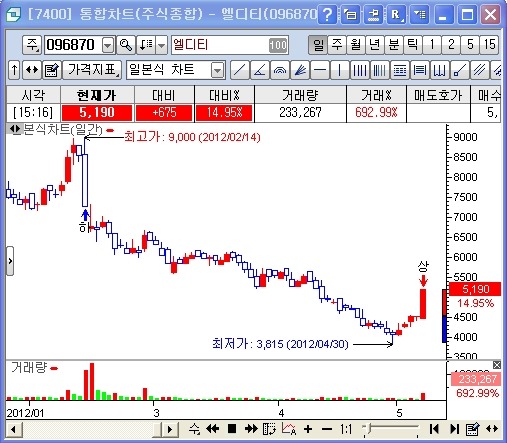The image size is (507, 443).
Task: Select the horizontal line drawing tool
Action: (320, 70)
